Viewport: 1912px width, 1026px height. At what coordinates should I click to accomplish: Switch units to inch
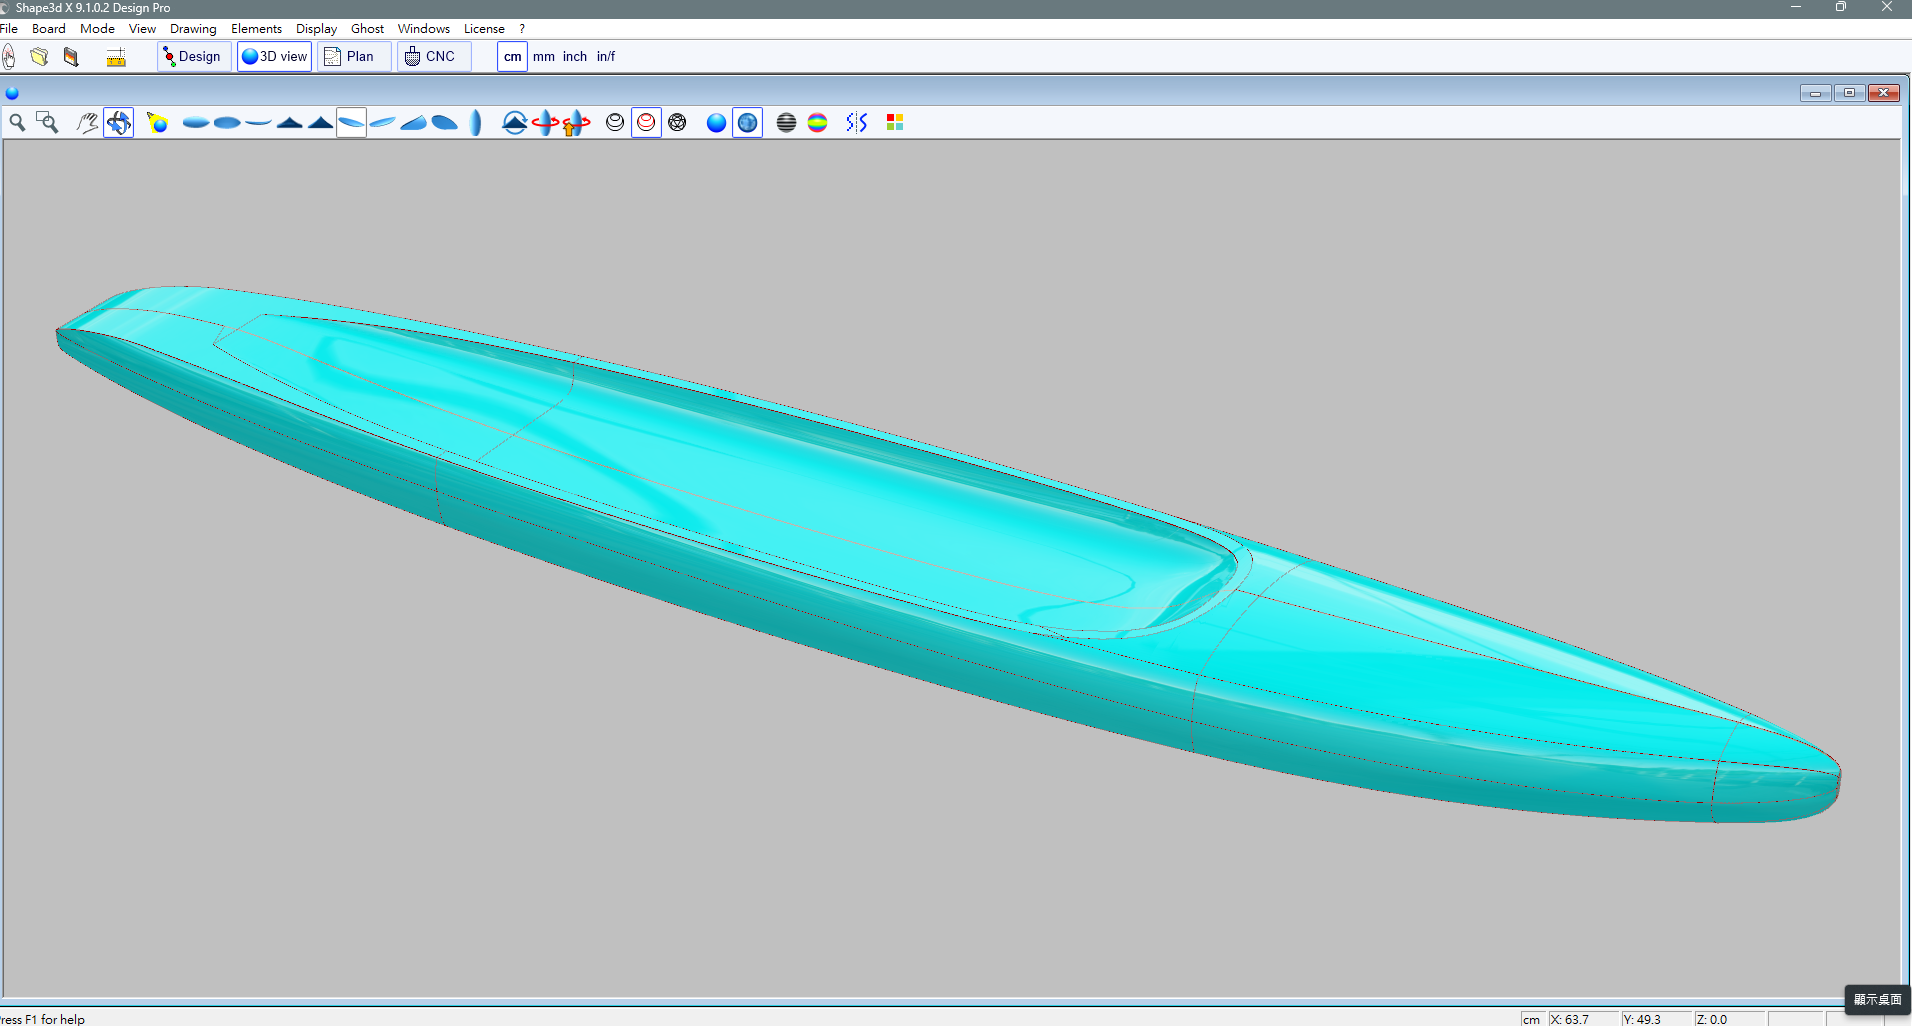[574, 56]
